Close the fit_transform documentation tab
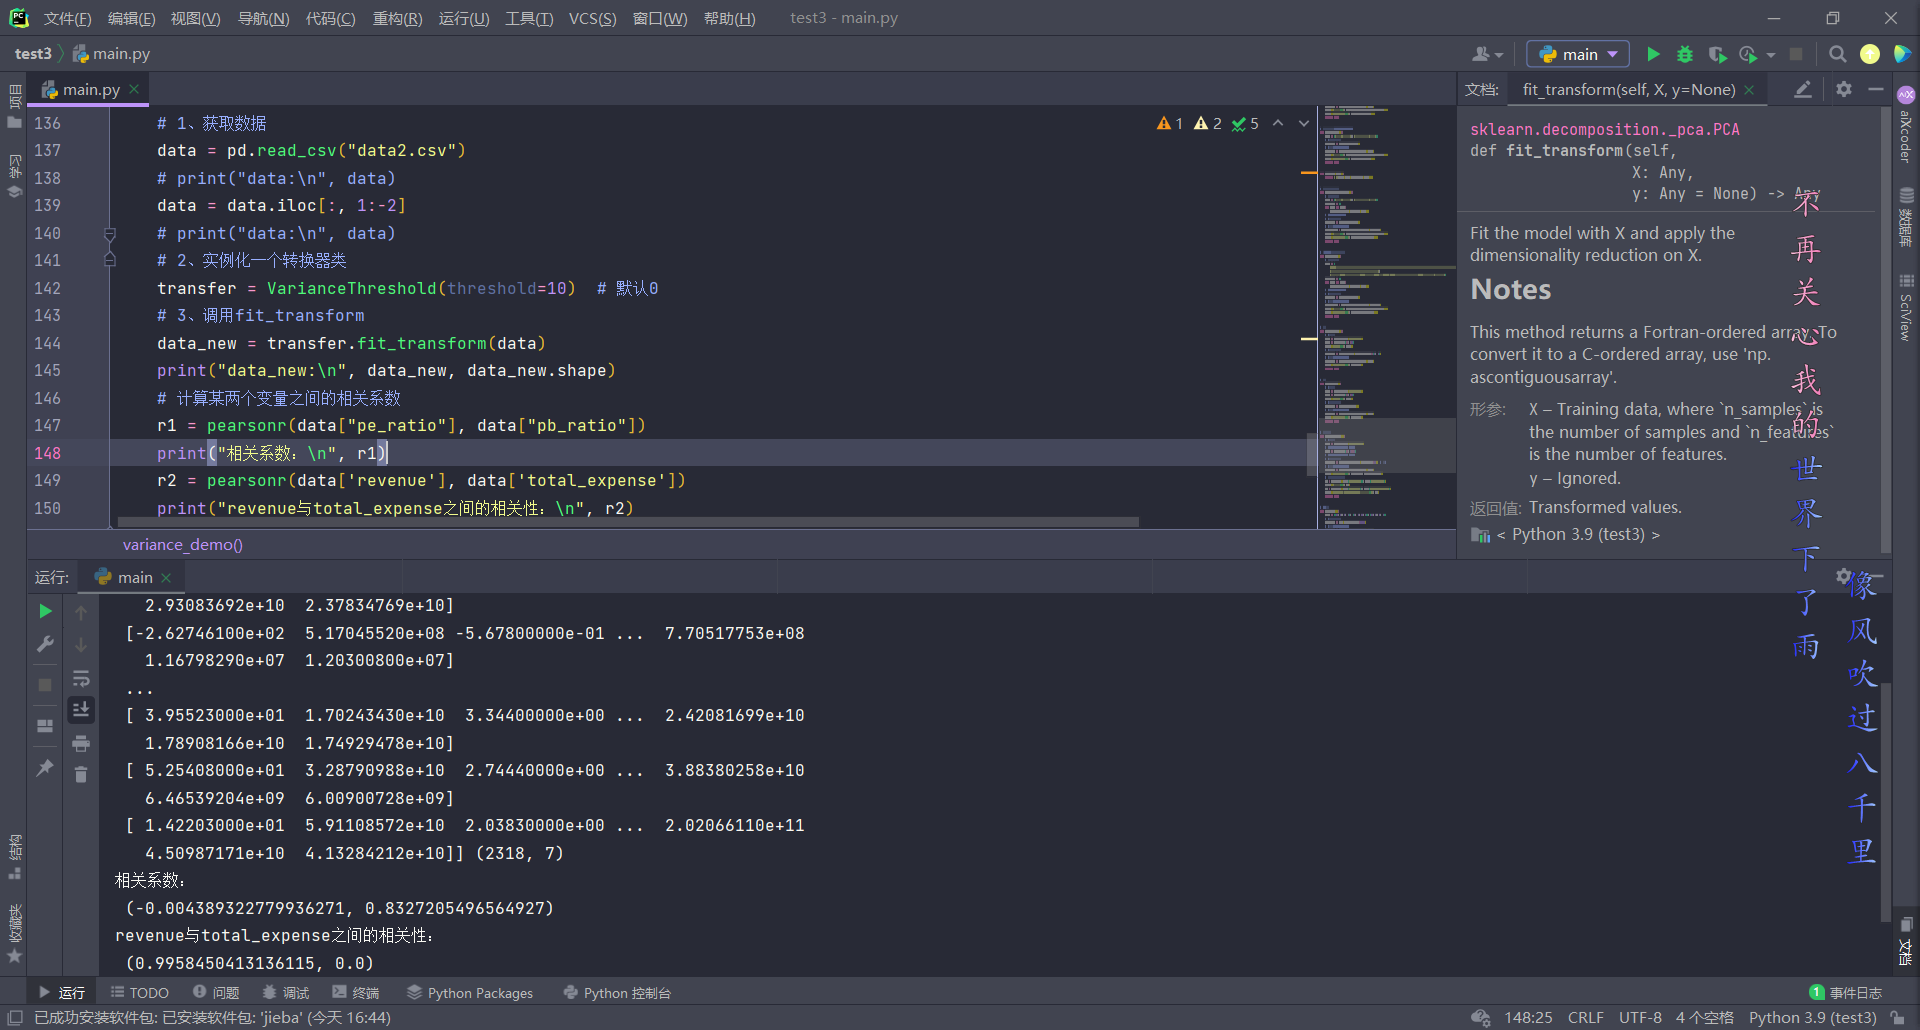 click(1749, 89)
